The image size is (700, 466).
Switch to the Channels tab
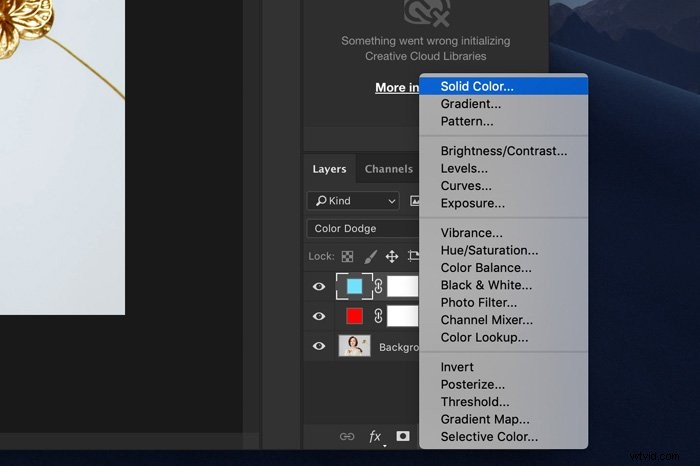[388, 169]
